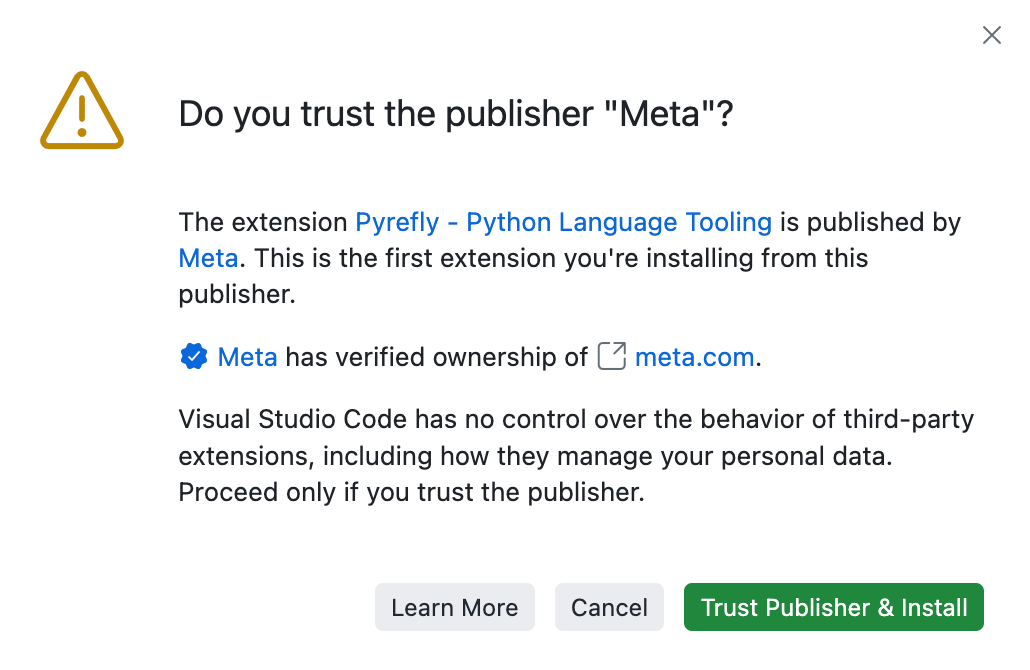
Task: Close the trust publisher dialog
Action: coord(991,36)
